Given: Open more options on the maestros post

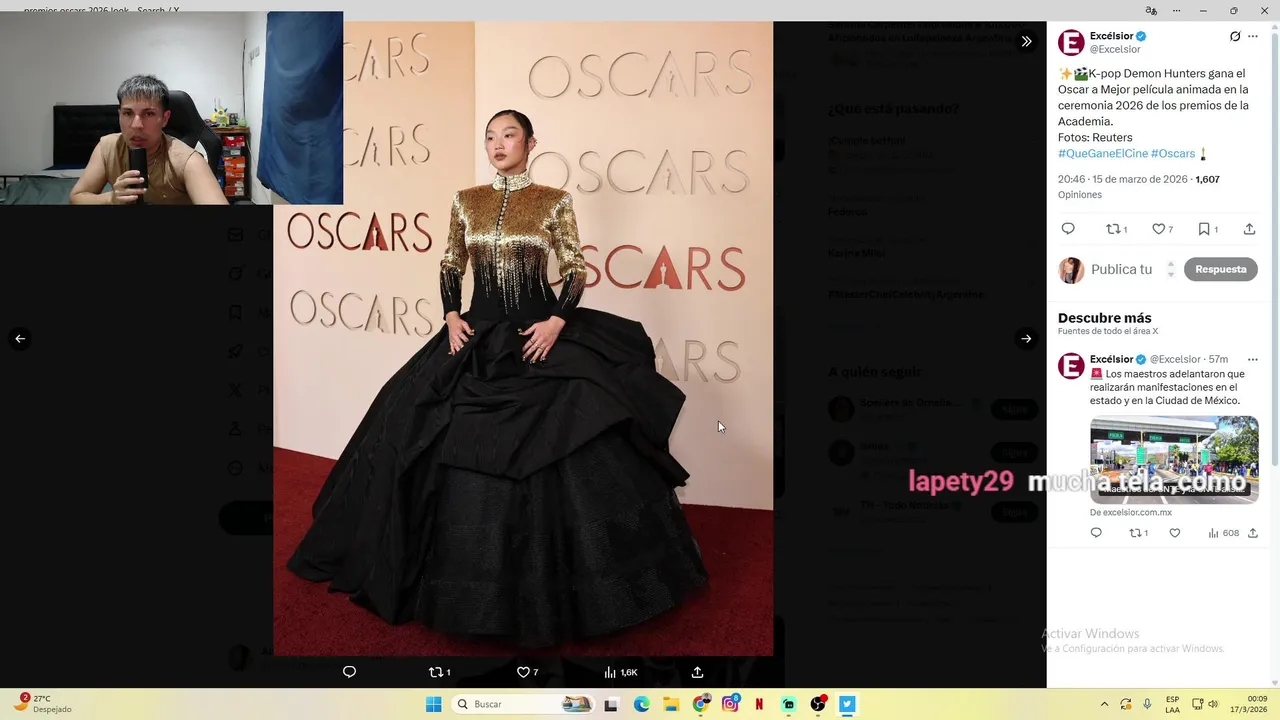Looking at the screenshot, I should point(1253,359).
